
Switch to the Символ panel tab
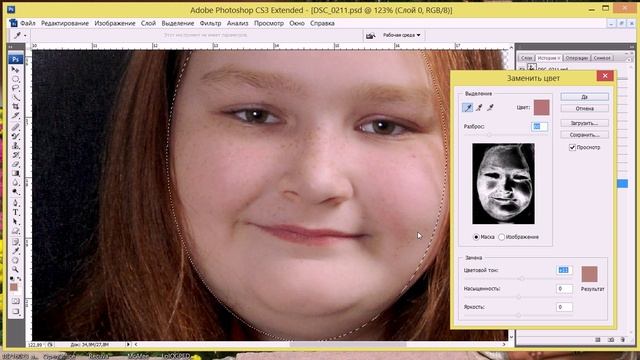pos(602,58)
